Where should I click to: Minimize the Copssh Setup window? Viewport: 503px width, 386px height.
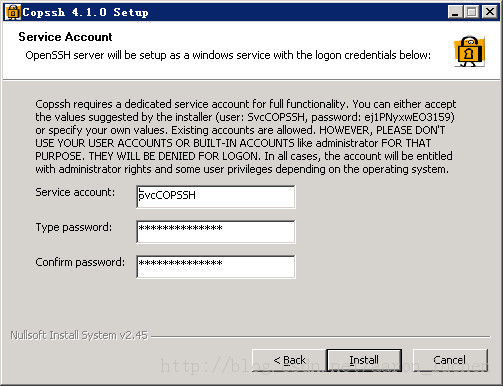click(x=455, y=12)
